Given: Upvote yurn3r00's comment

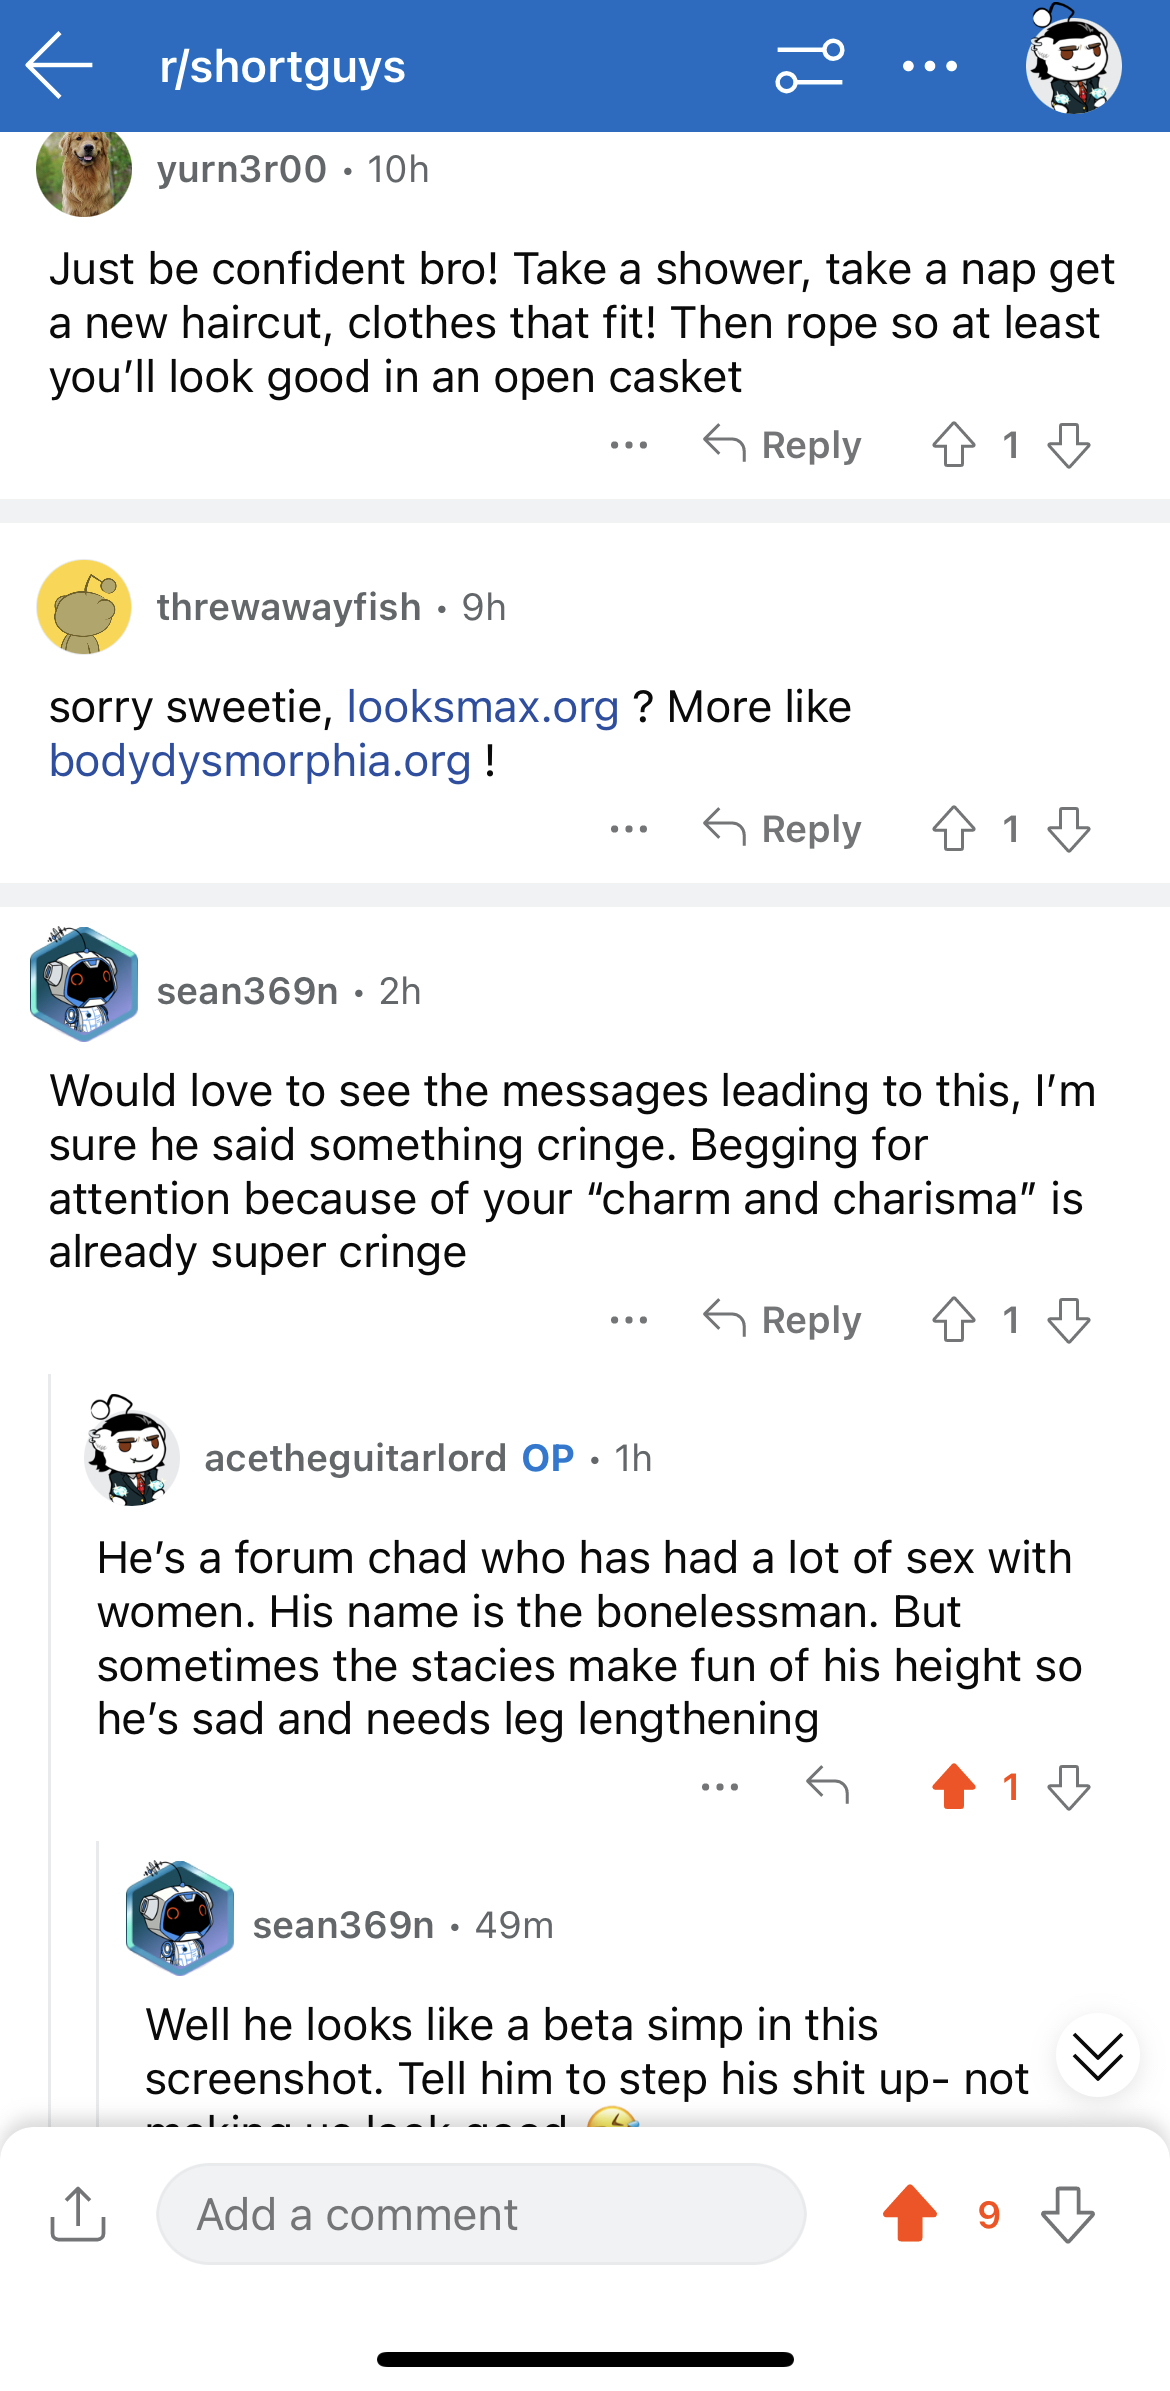Looking at the screenshot, I should [954, 445].
